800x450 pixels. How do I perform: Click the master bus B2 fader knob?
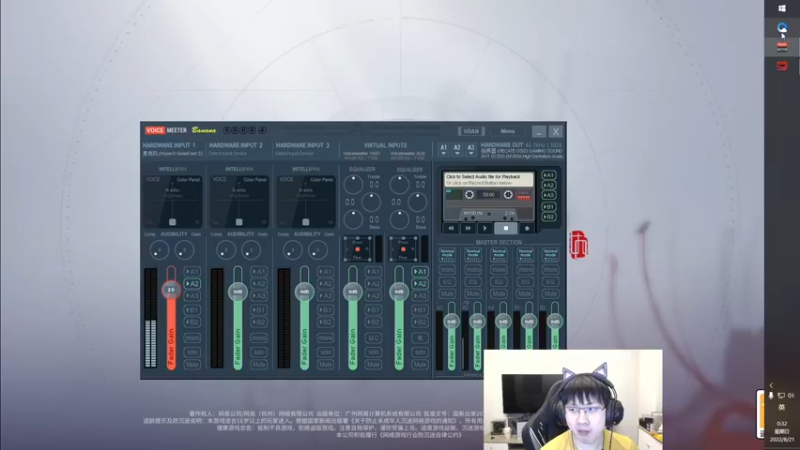pos(555,321)
